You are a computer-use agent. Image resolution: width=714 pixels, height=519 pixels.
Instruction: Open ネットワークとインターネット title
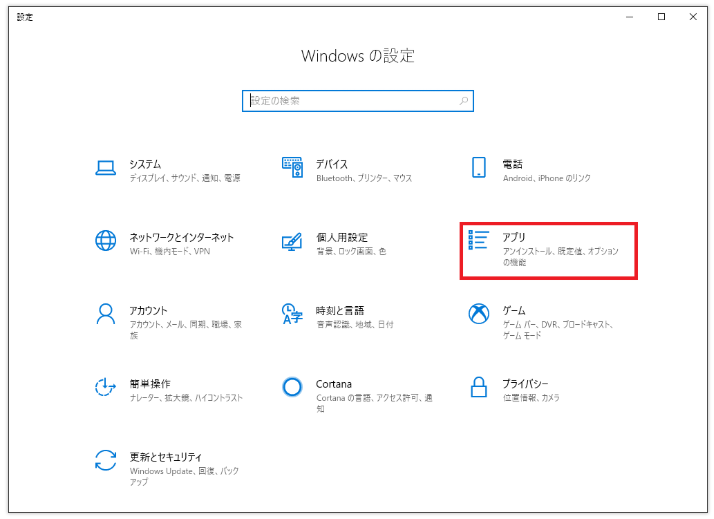click(182, 237)
